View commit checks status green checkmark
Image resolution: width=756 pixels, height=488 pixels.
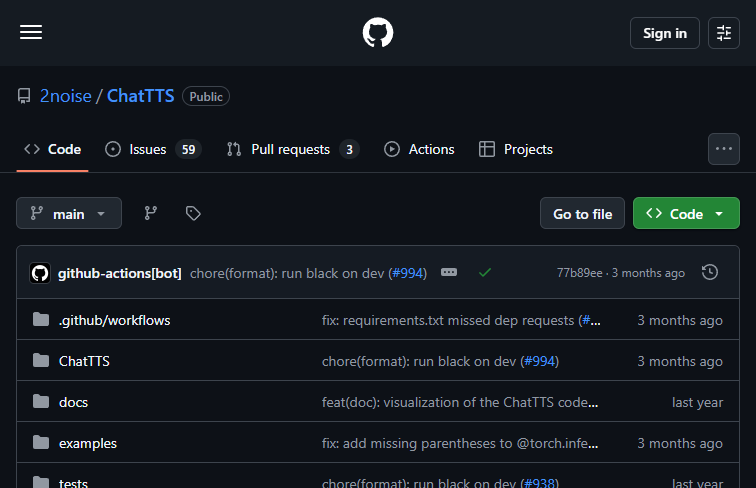(485, 273)
